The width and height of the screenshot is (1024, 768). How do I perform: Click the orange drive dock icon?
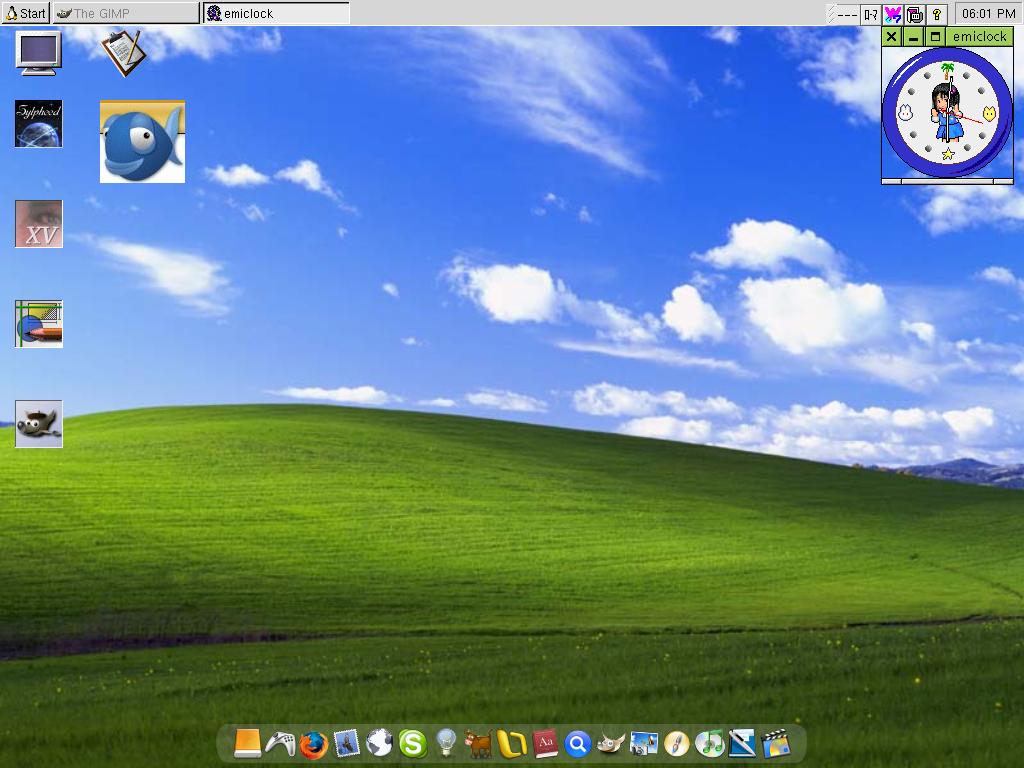click(247, 744)
